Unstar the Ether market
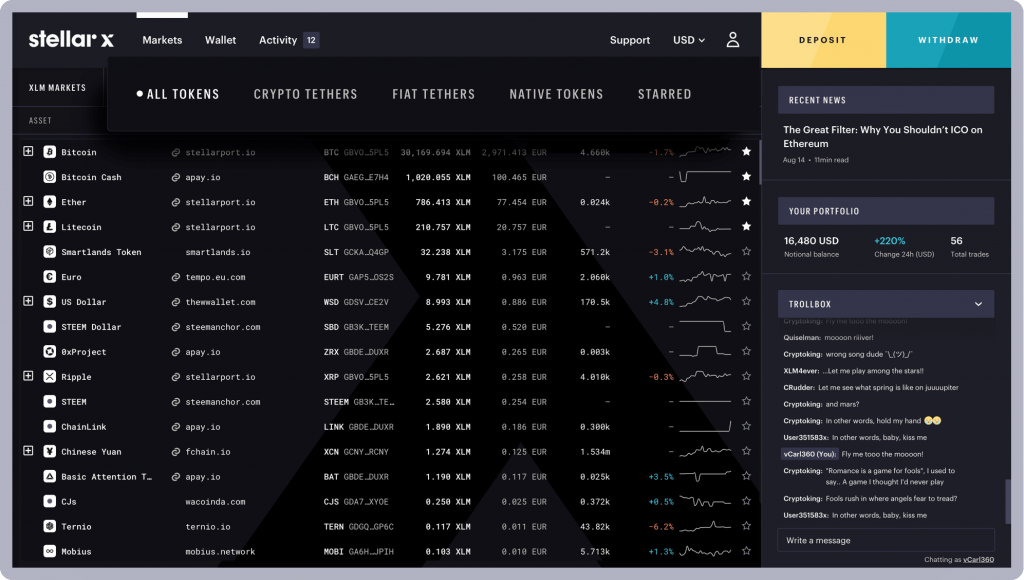The width and height of the screenshot is (1024, 580). point(746,201)
